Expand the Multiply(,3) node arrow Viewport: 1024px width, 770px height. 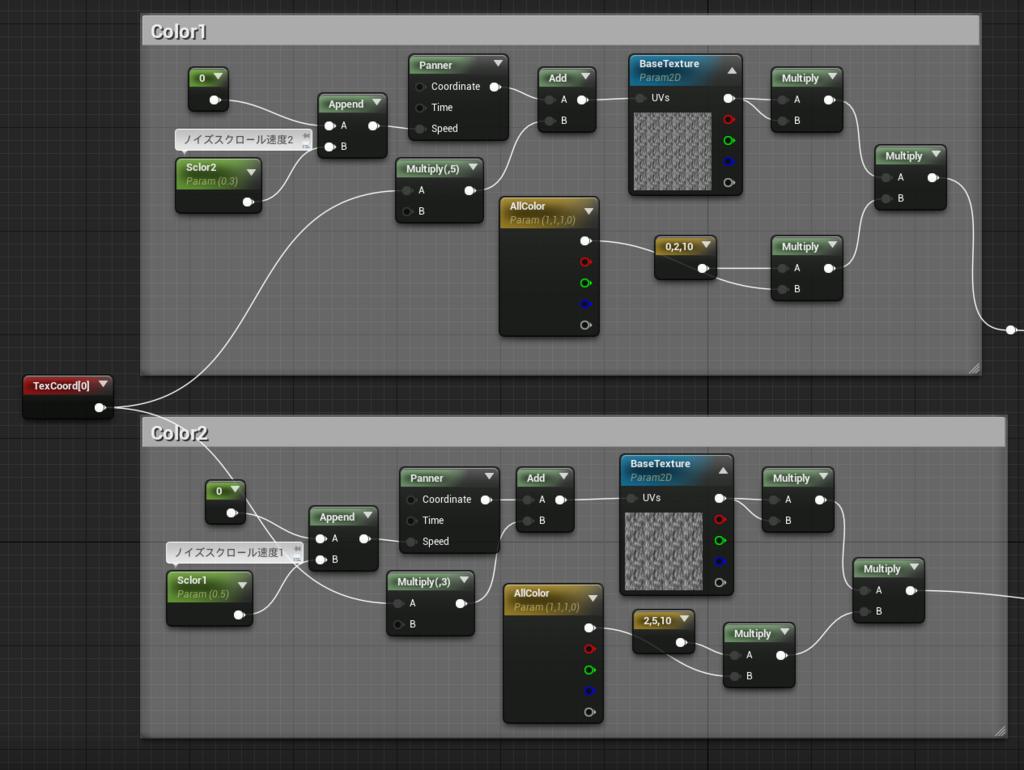point(464,580)
